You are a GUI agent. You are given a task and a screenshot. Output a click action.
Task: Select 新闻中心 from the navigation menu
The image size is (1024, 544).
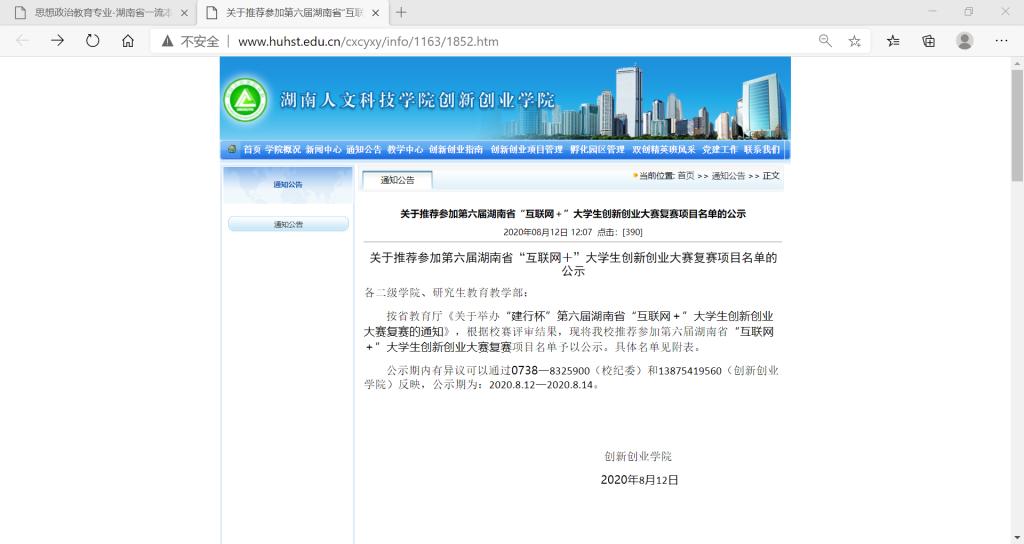(323, 150)
